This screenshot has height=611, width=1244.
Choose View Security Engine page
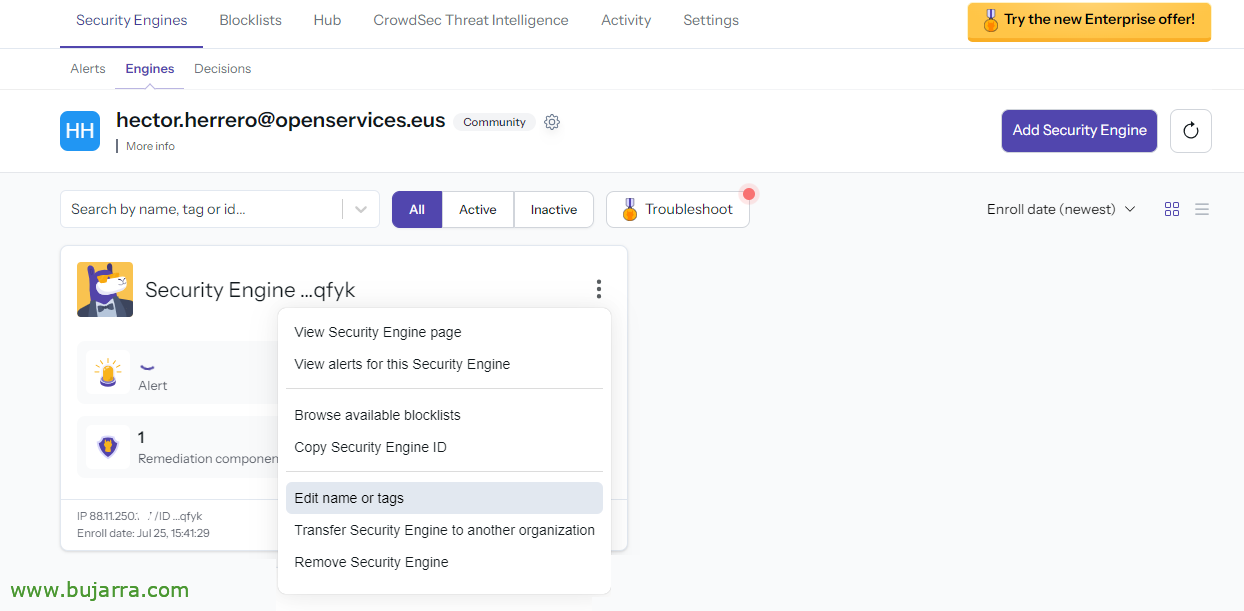[444, 332]
